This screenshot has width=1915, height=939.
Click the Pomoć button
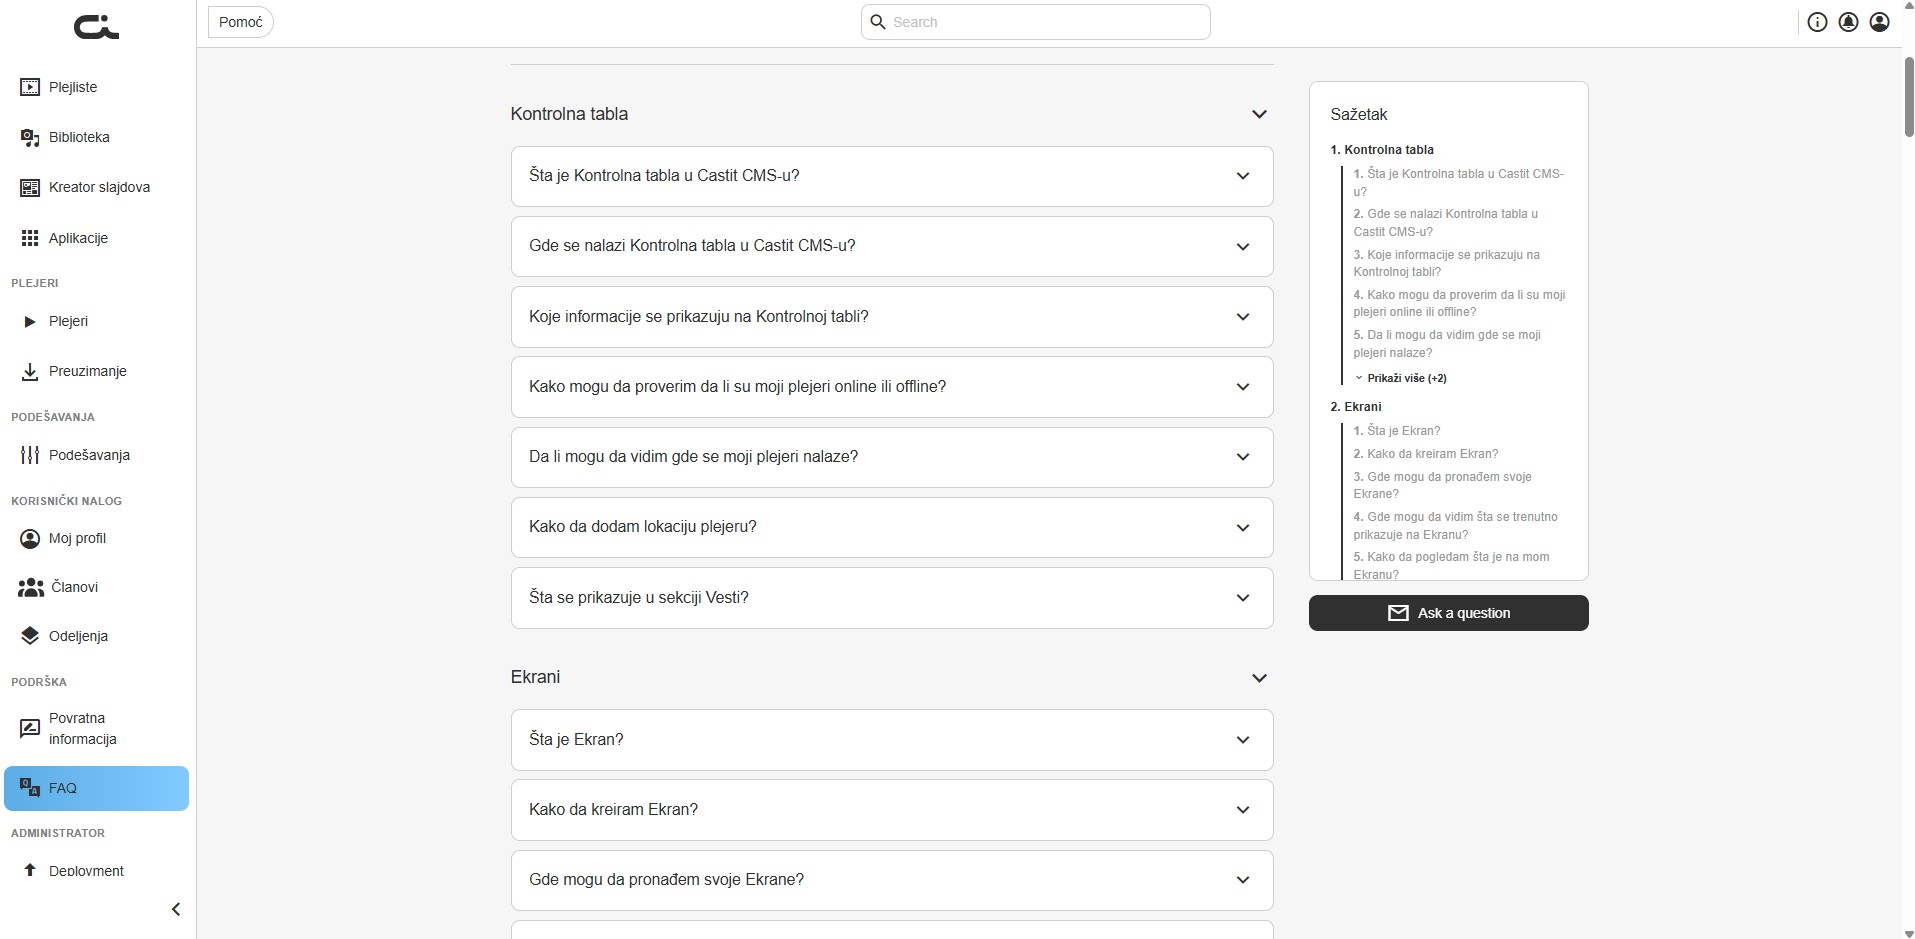pyautogui.click(x=241, y=22)
